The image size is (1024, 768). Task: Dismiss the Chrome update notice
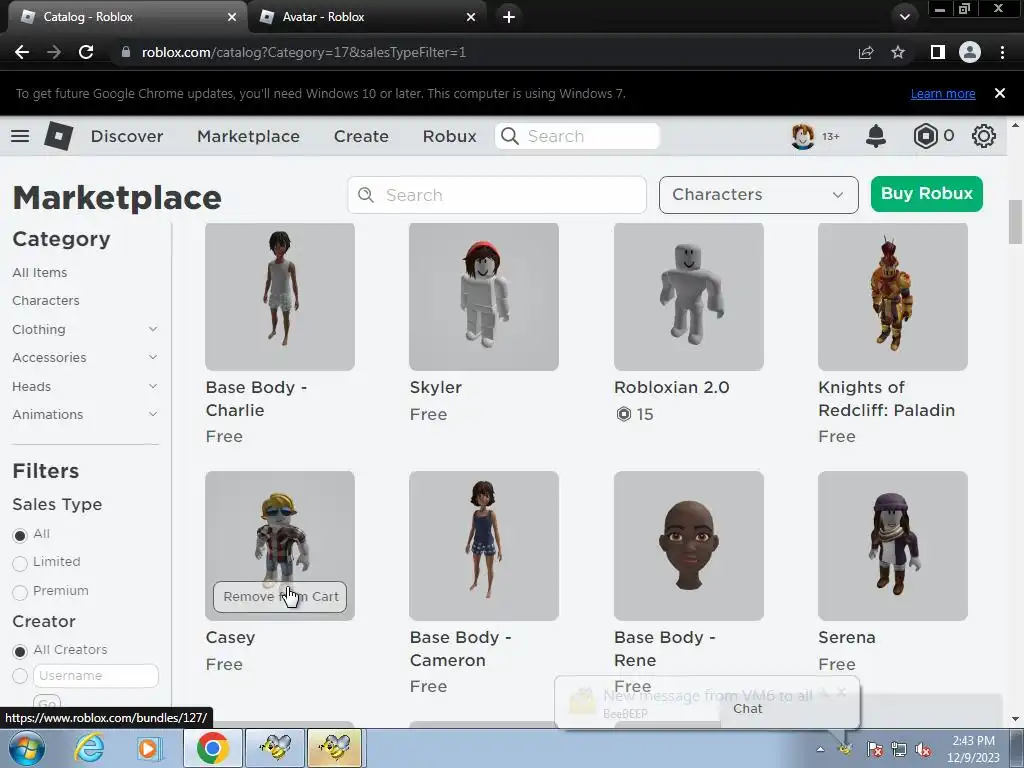click(x=999, y=93)
